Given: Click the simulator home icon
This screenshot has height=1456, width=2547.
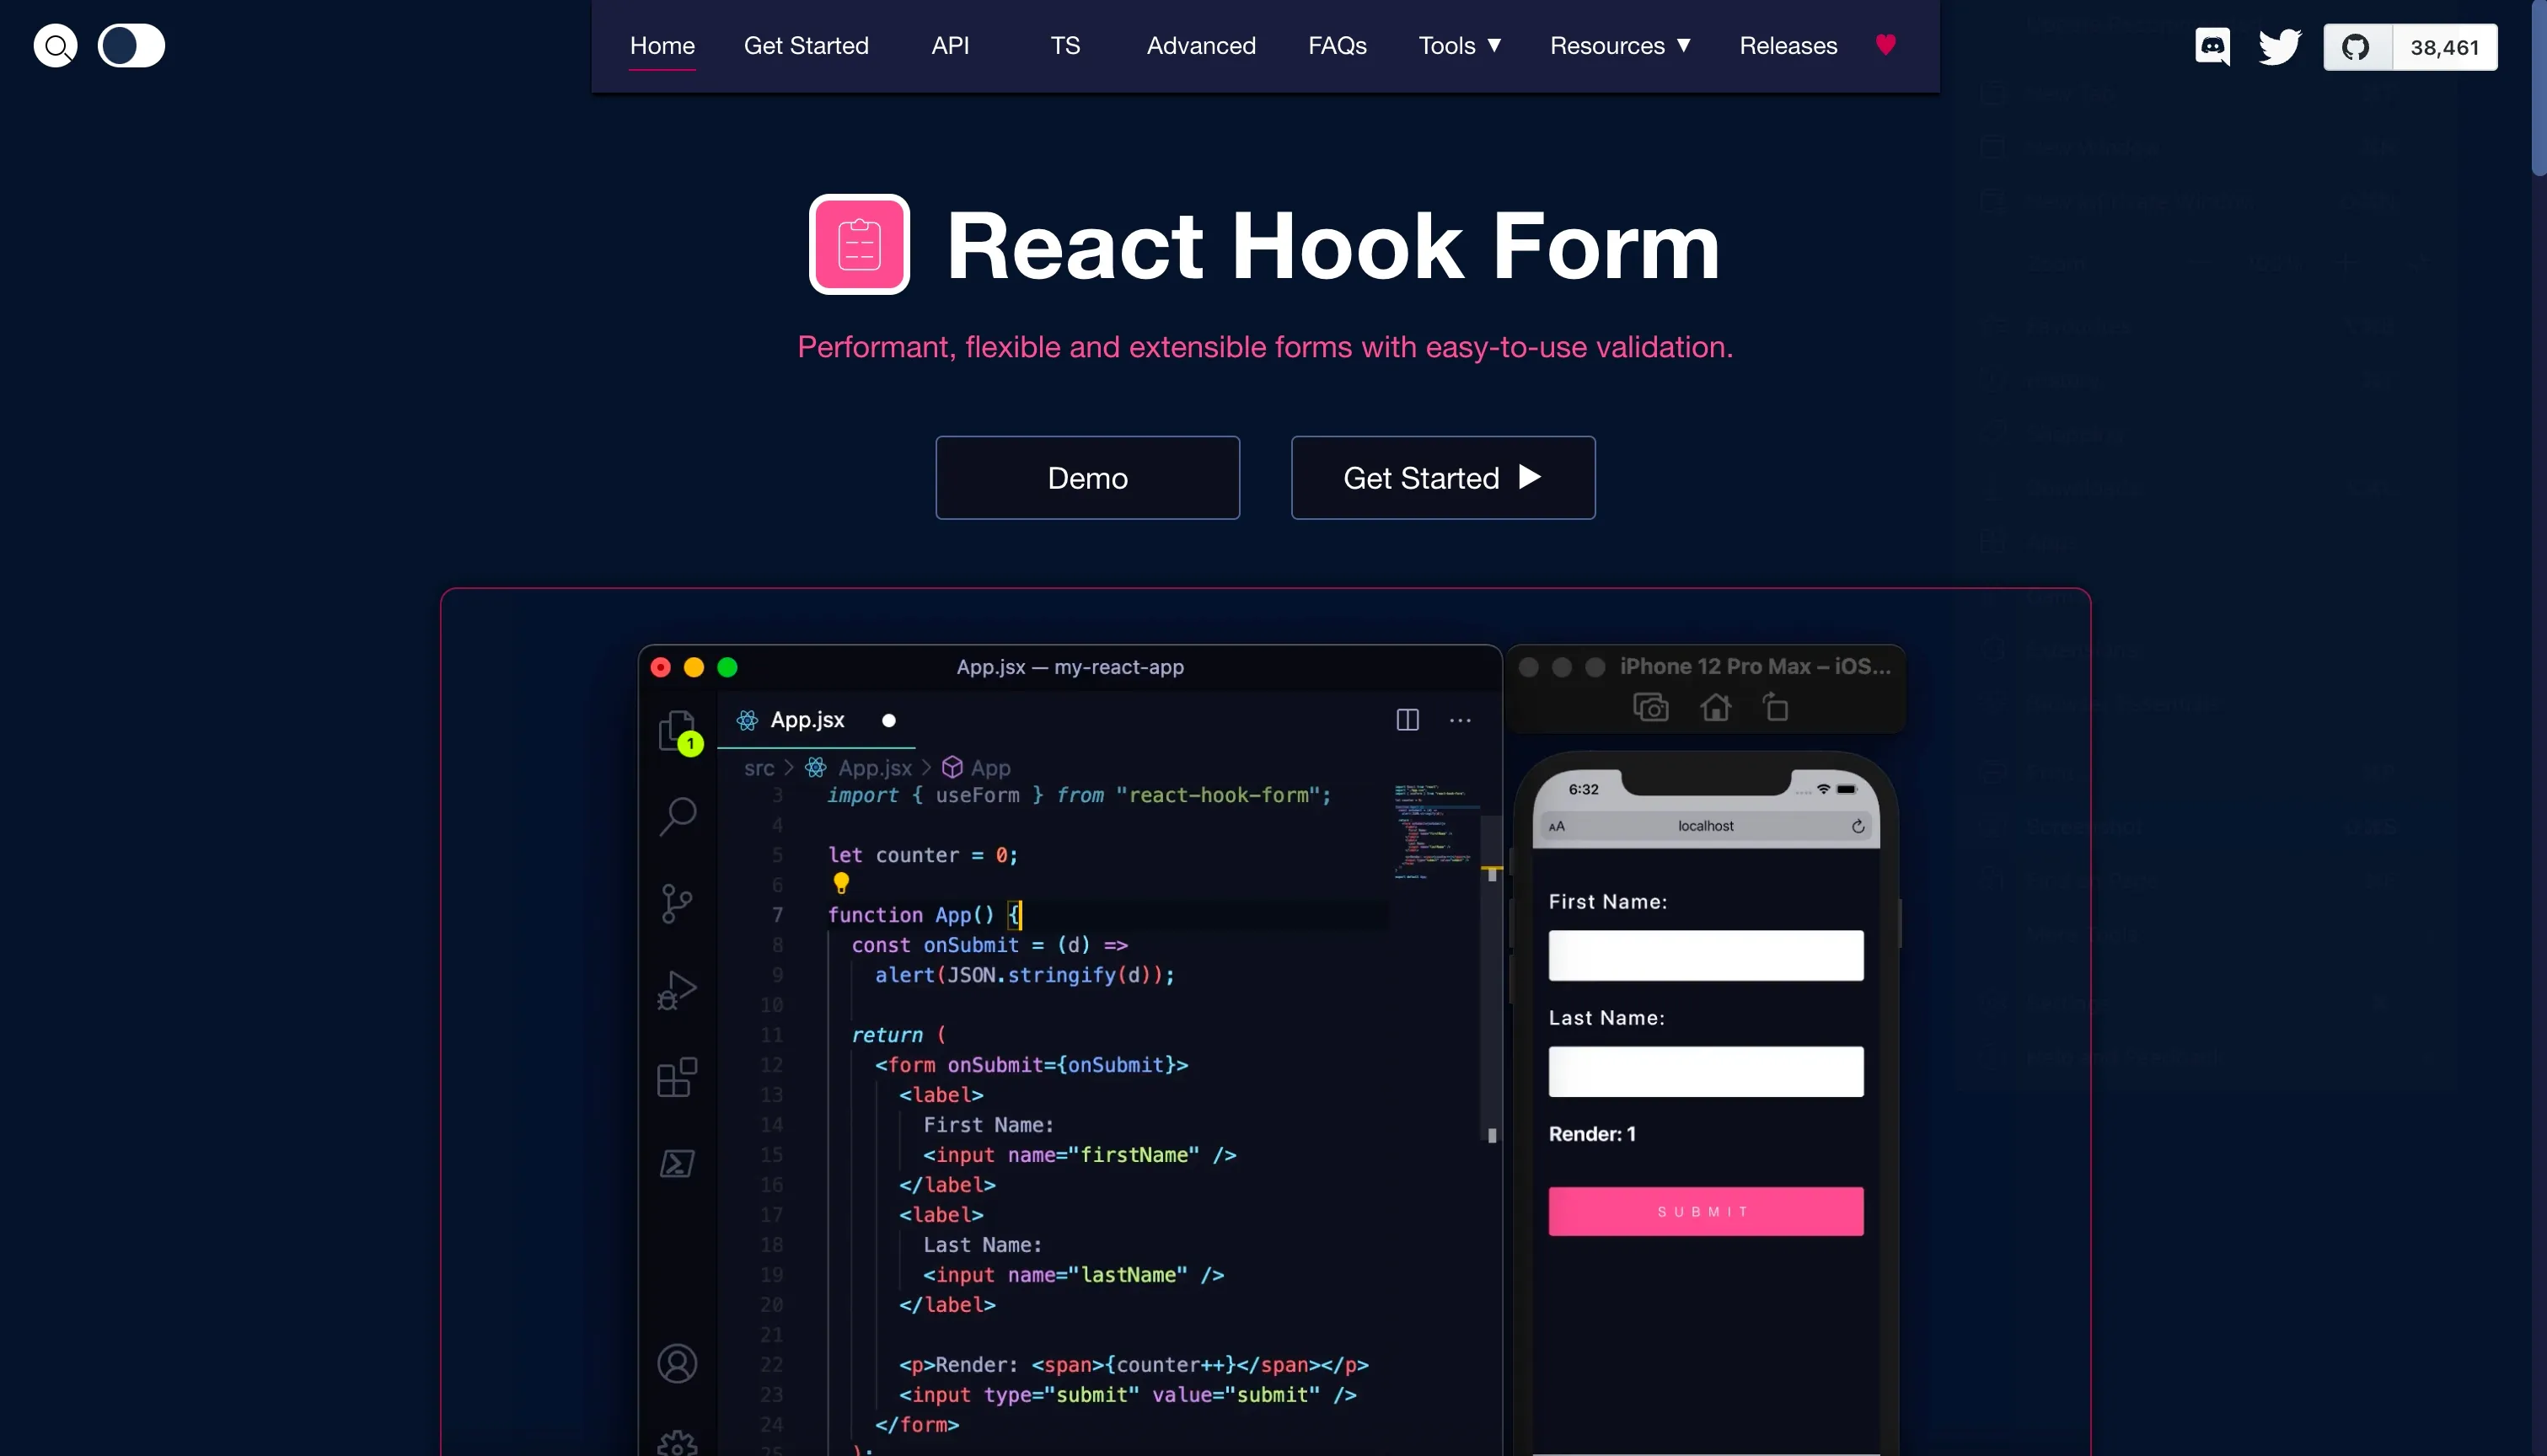Looking at the screenshot, I should click(x=1715, y=707).
